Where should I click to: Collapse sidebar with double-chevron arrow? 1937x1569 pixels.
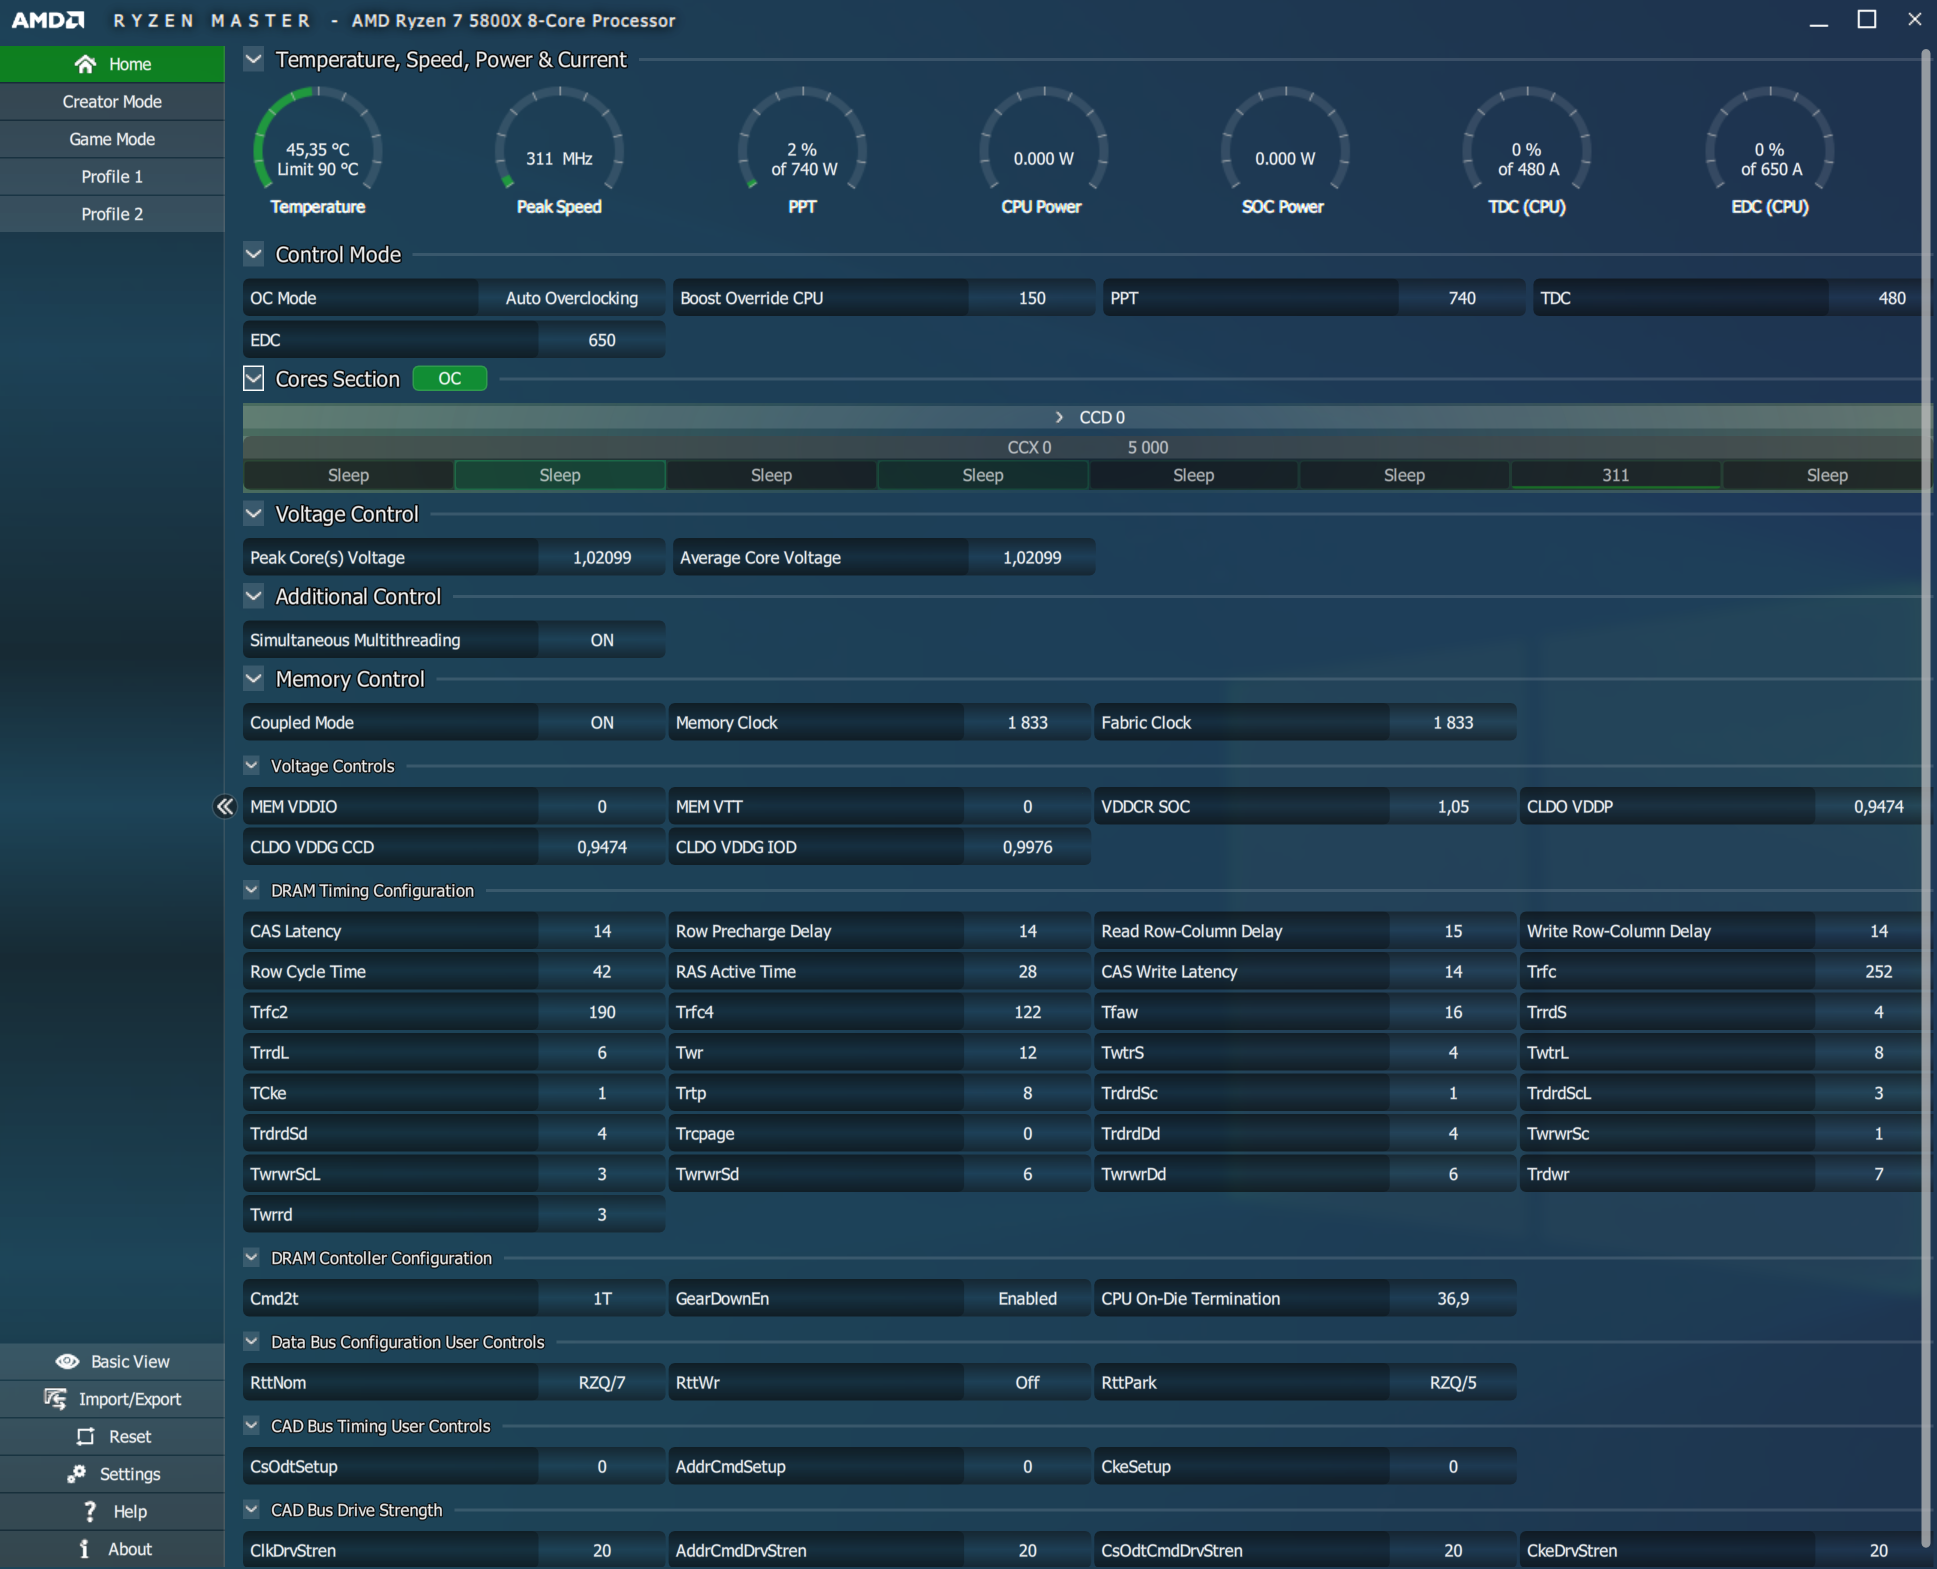(x=225, y=806)
